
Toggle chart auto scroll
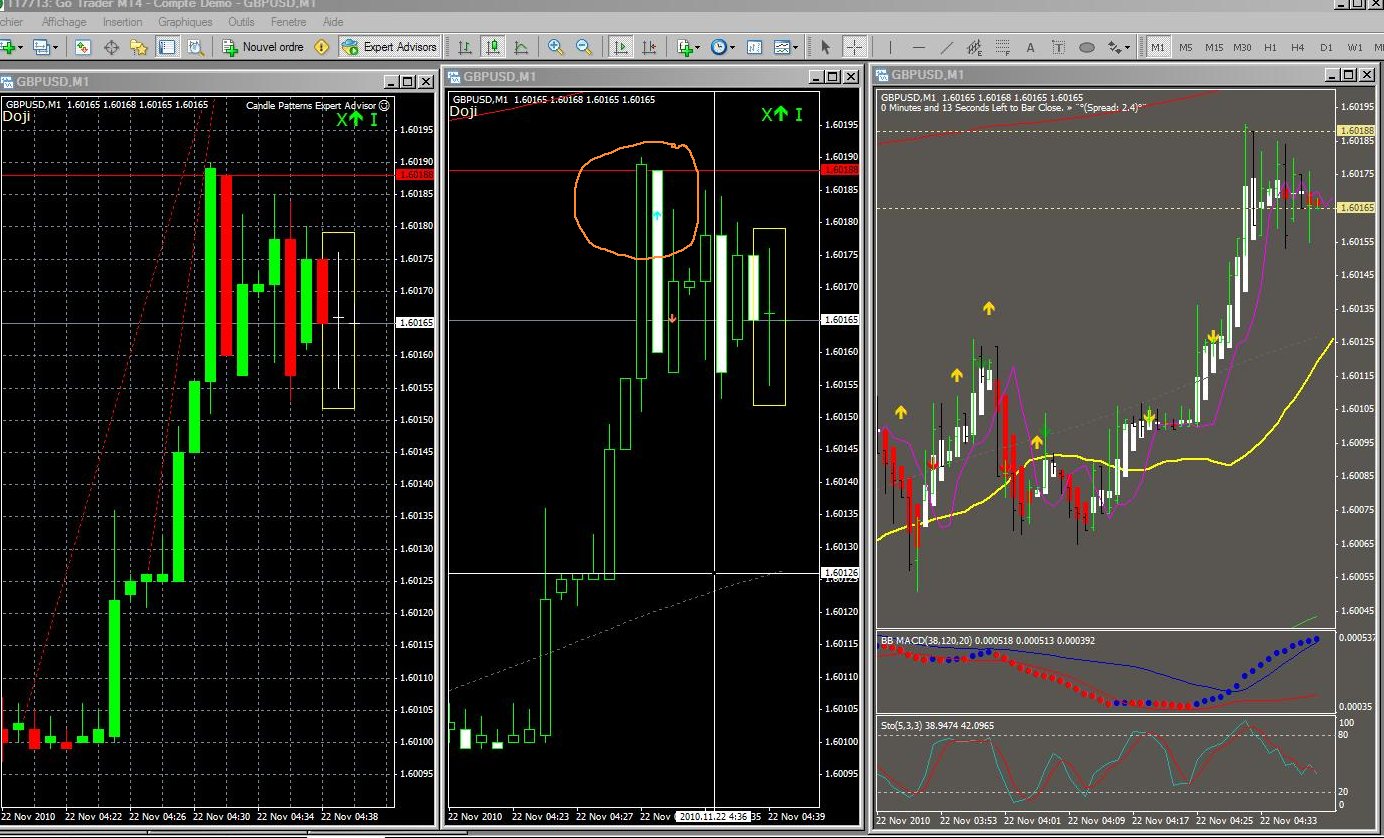[x=621, y=47]
